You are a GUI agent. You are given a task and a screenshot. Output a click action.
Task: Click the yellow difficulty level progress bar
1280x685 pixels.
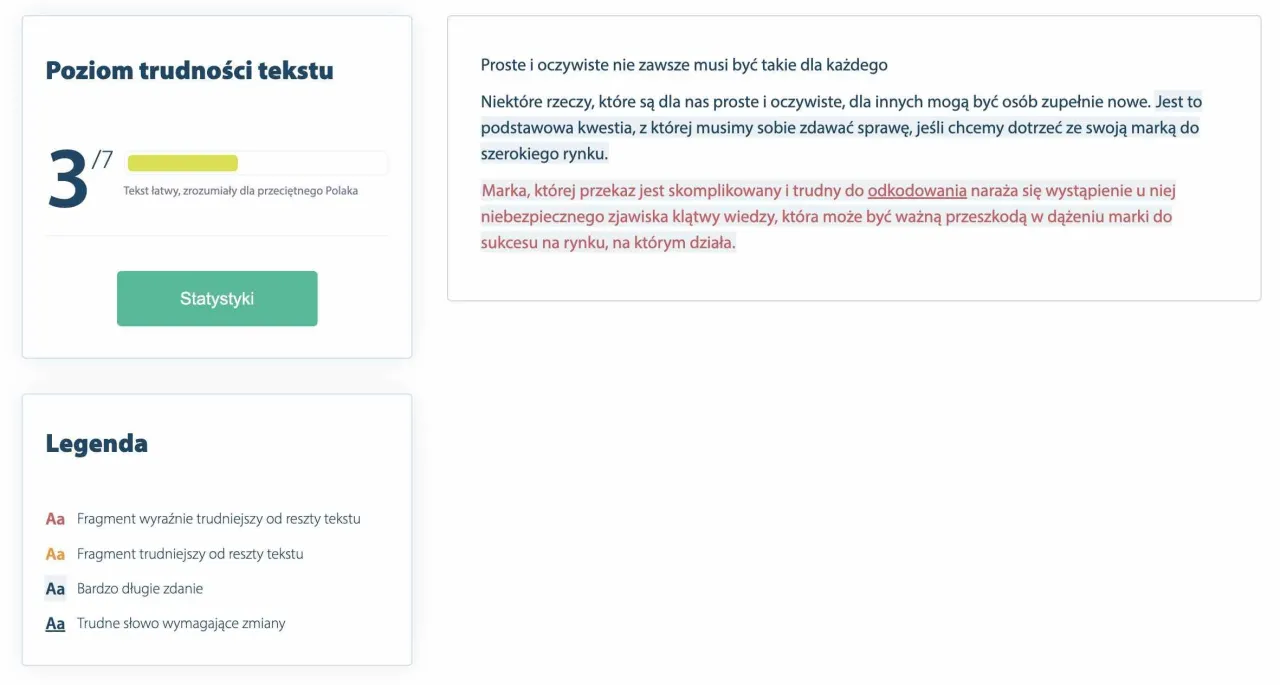[x=183, y=163]
